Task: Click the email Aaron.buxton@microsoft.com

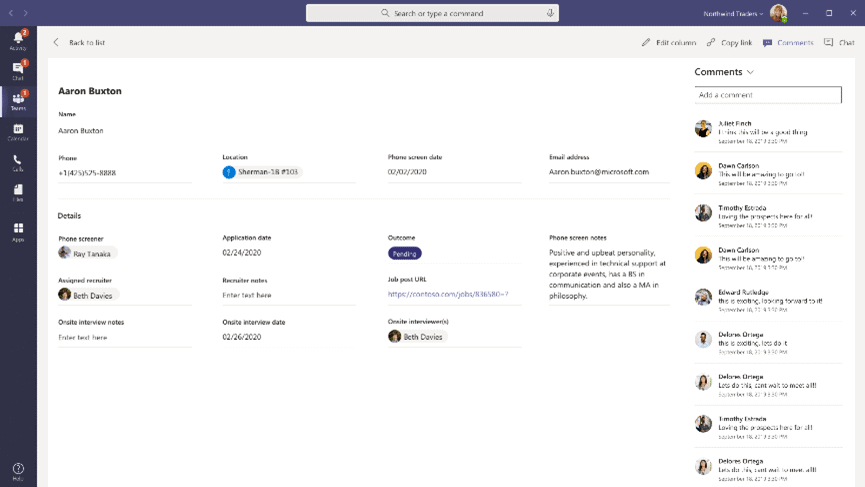Action: pos(599,172)
